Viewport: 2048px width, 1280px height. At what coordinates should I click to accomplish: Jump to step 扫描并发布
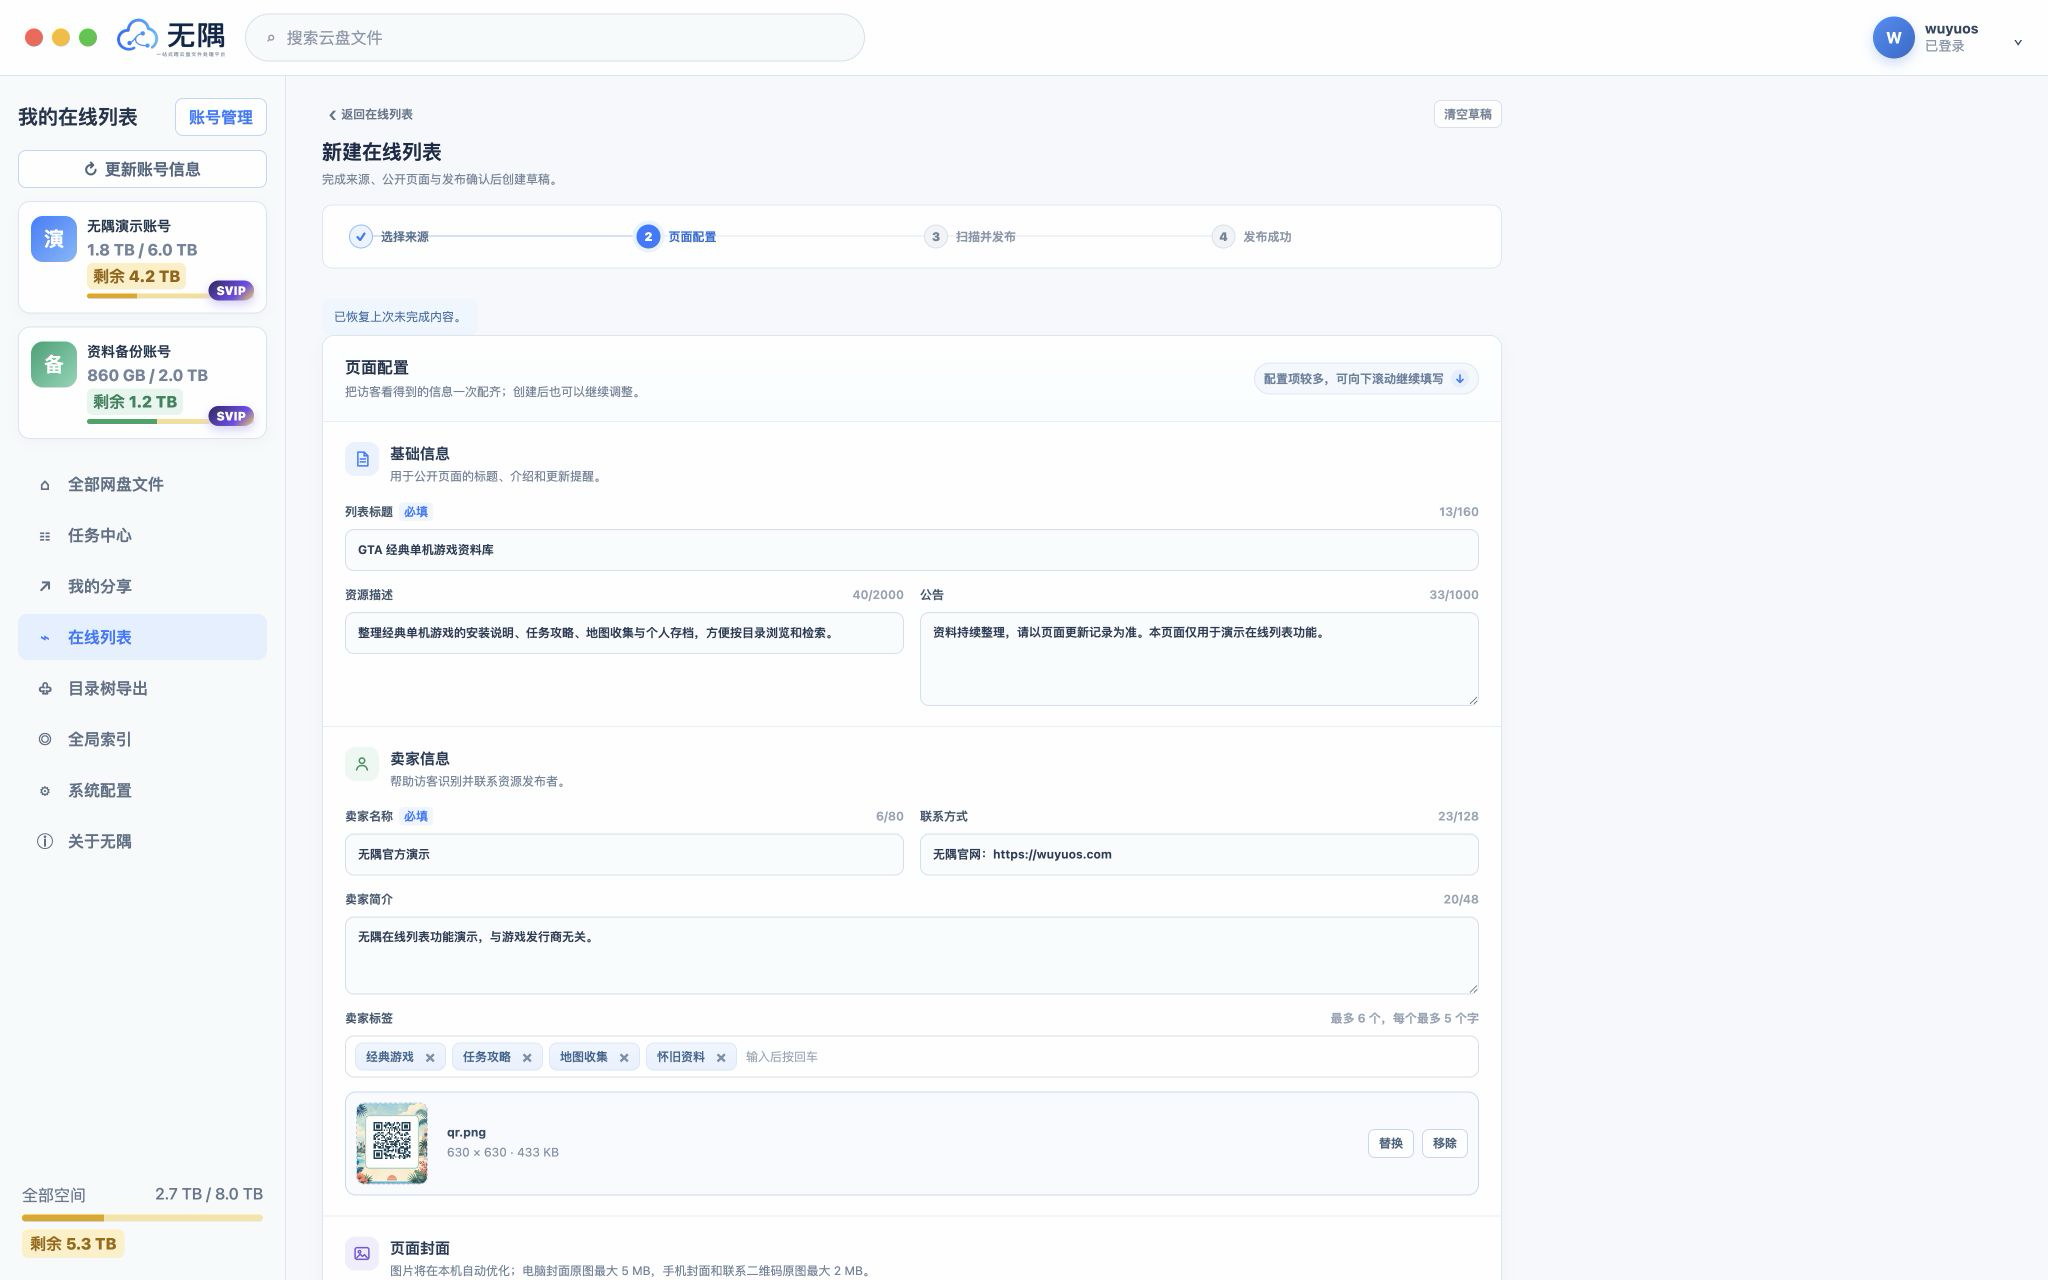coord(970,237)
